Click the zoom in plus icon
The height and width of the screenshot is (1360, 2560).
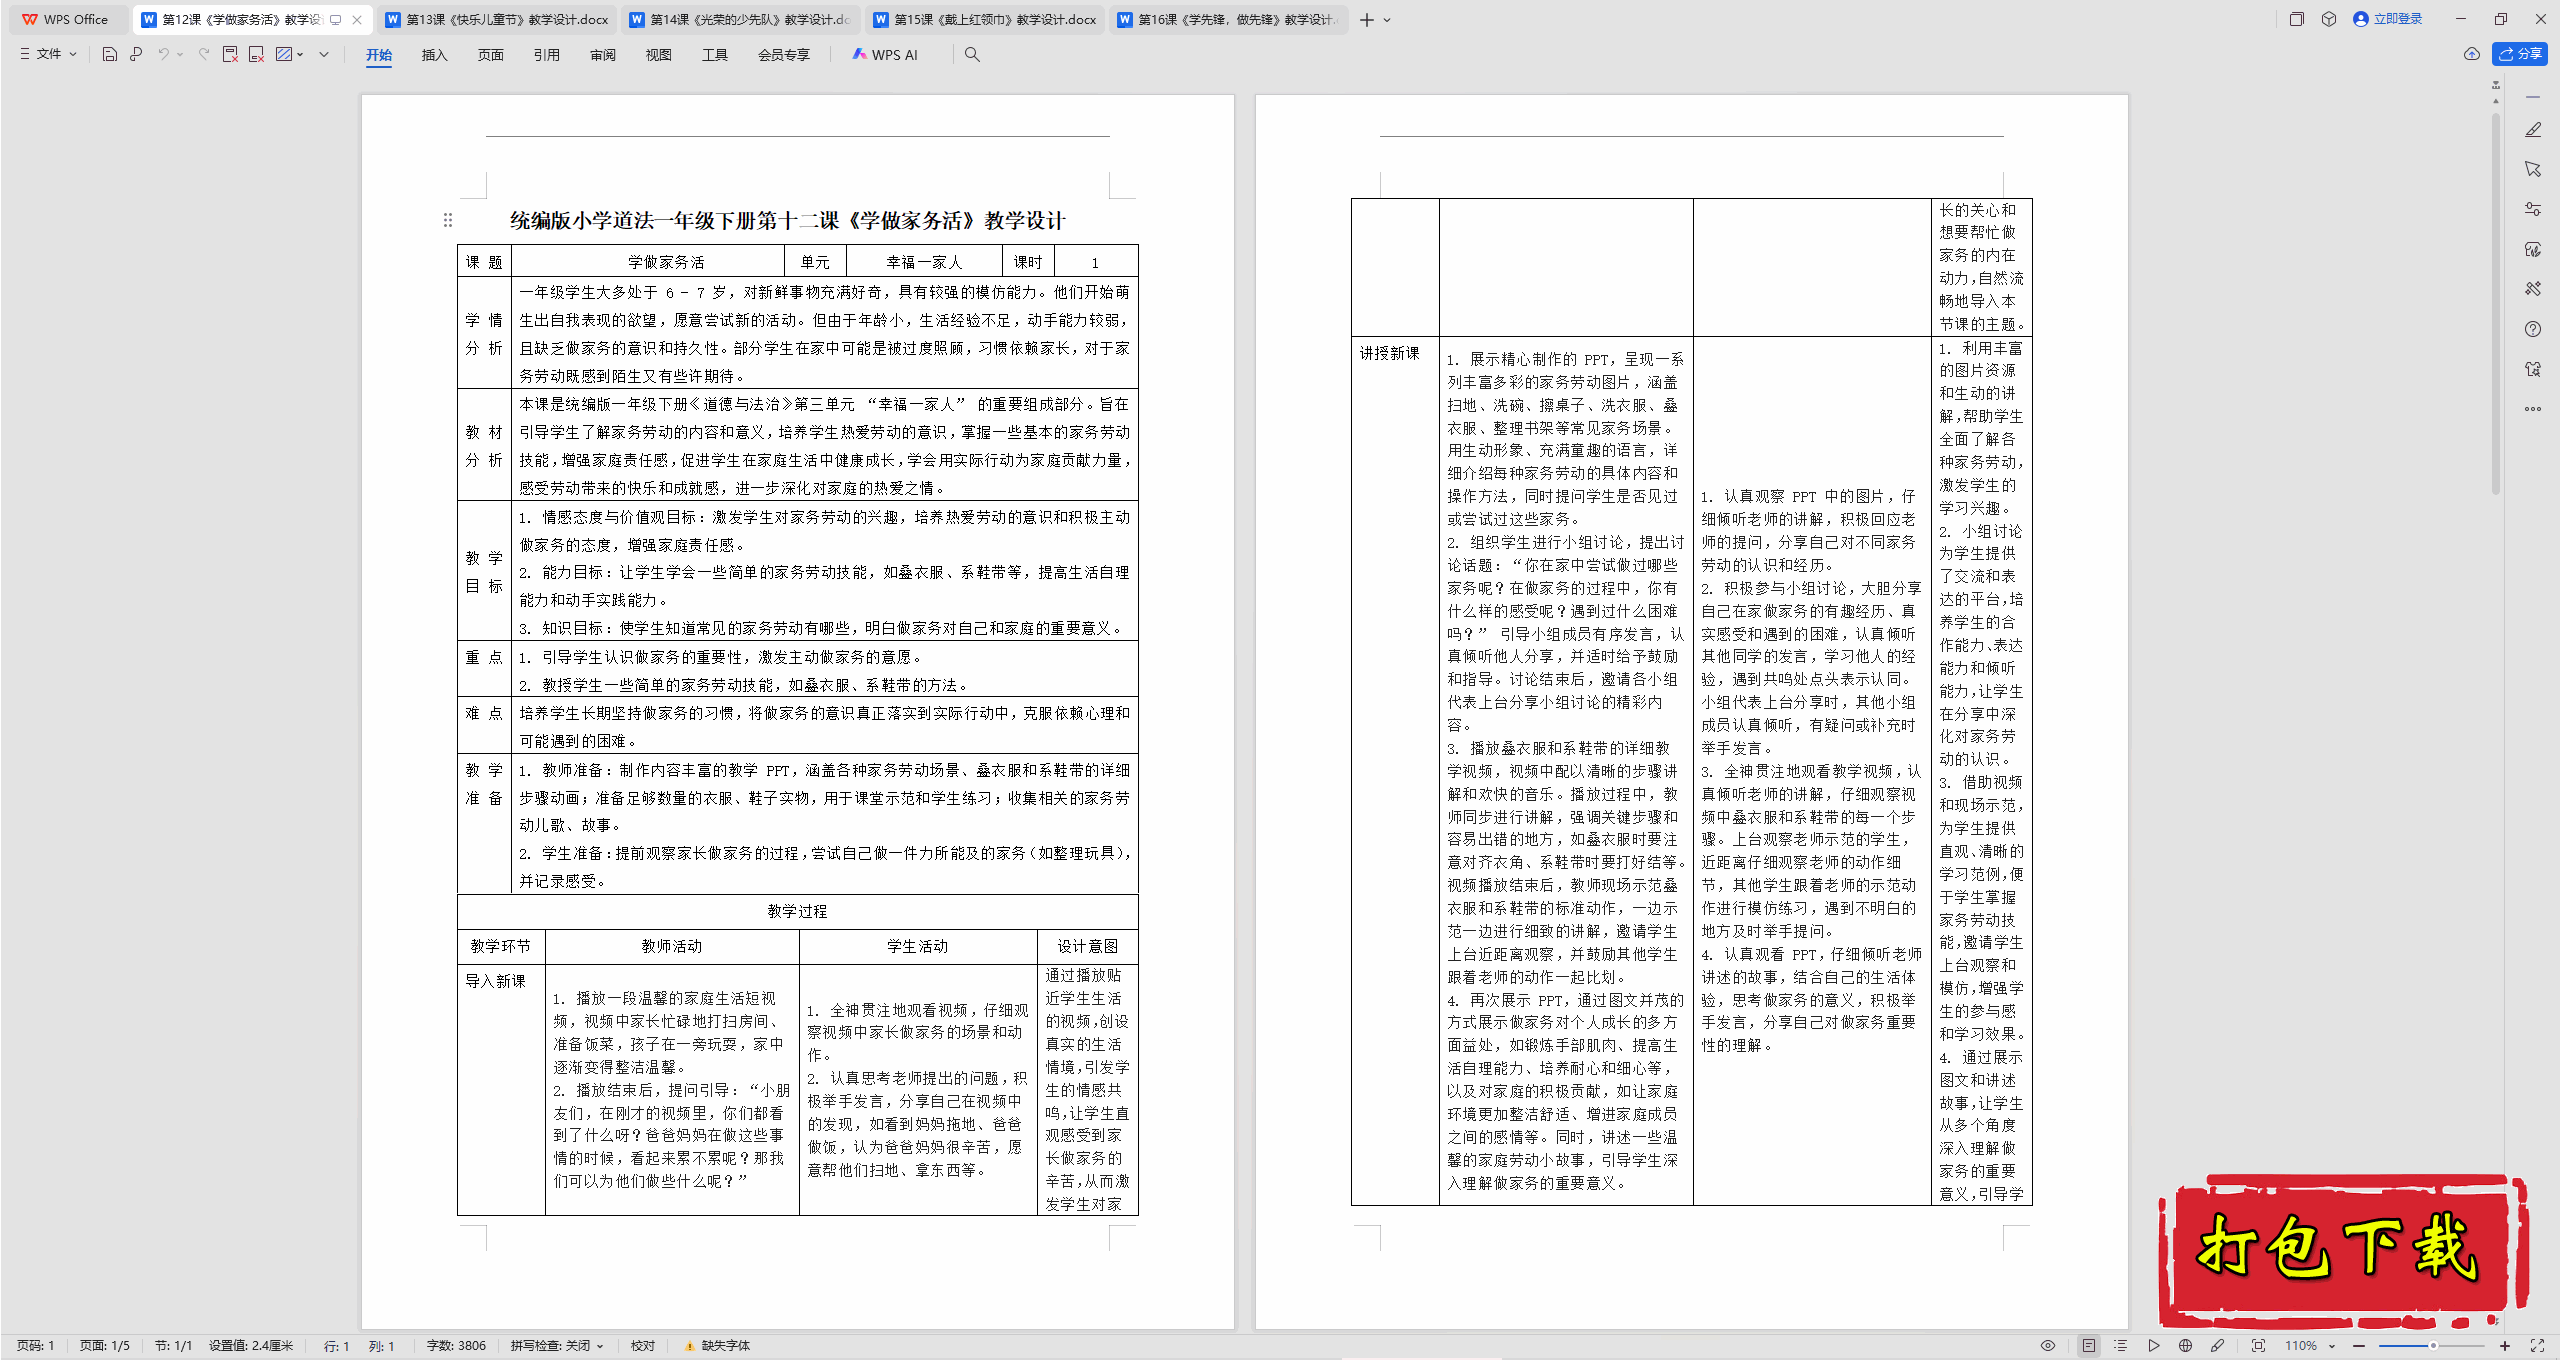pyautogui.click(x=2505, y=1346)
